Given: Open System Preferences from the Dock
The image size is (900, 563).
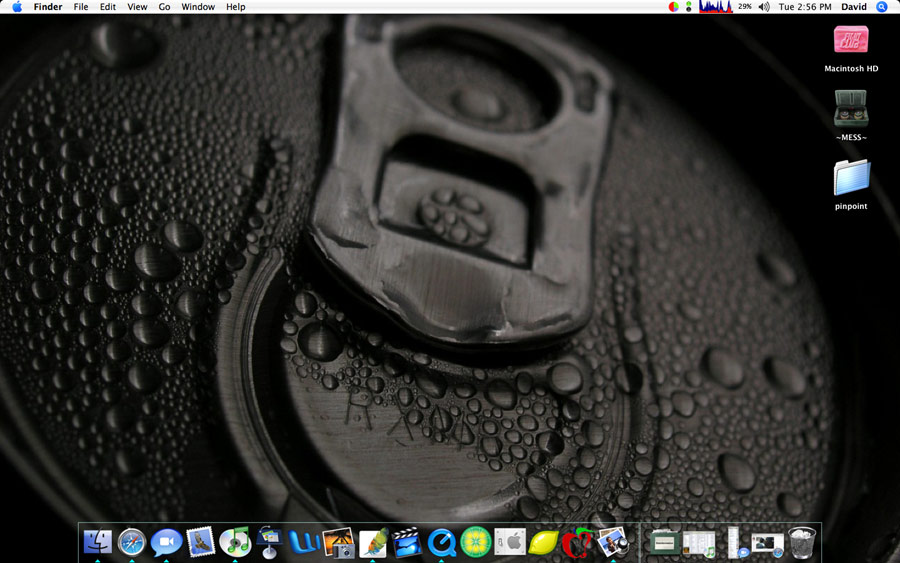Looking at the screenshot, I should click(x=510, y=542).
